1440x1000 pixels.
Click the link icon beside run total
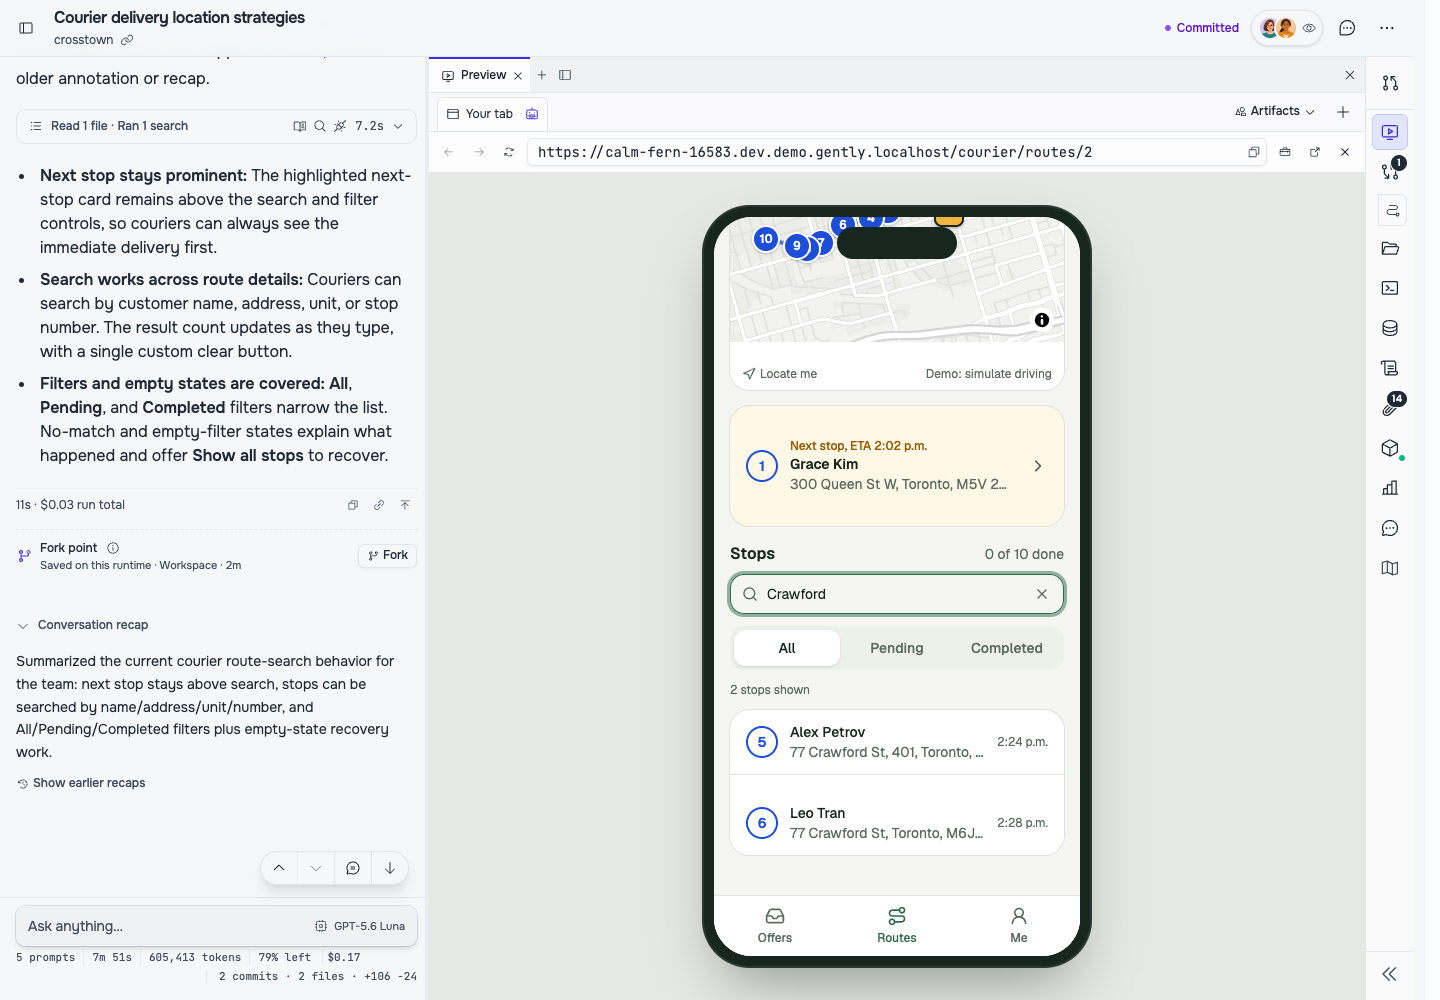[x=379, y=505]
